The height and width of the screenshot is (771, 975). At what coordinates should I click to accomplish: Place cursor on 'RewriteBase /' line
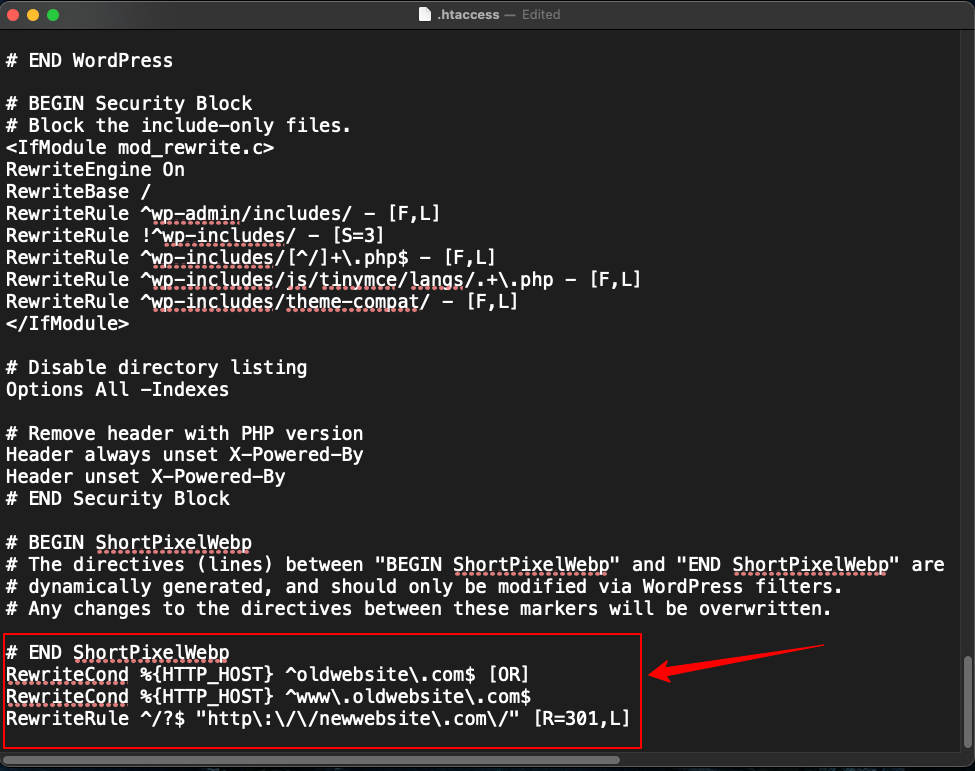pyautogui.click(x=78, y=192)
